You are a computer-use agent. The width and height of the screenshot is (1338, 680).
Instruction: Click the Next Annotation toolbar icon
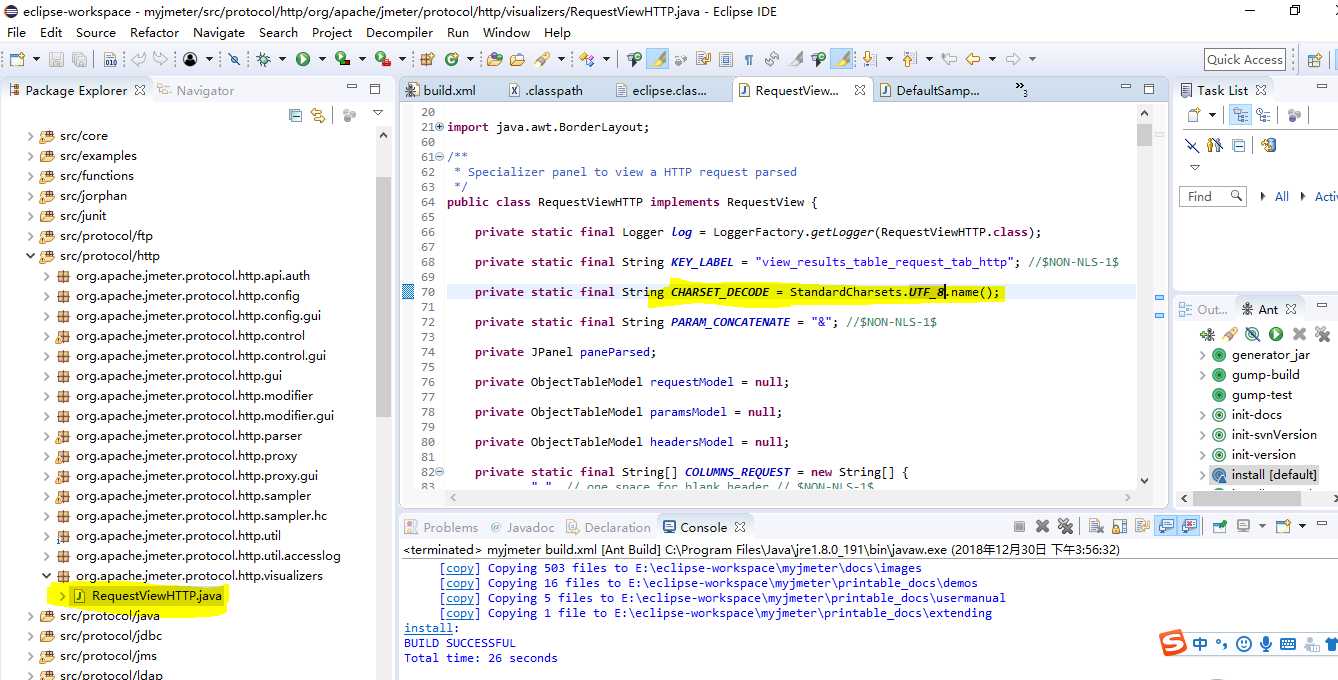(x=868, y=59)
